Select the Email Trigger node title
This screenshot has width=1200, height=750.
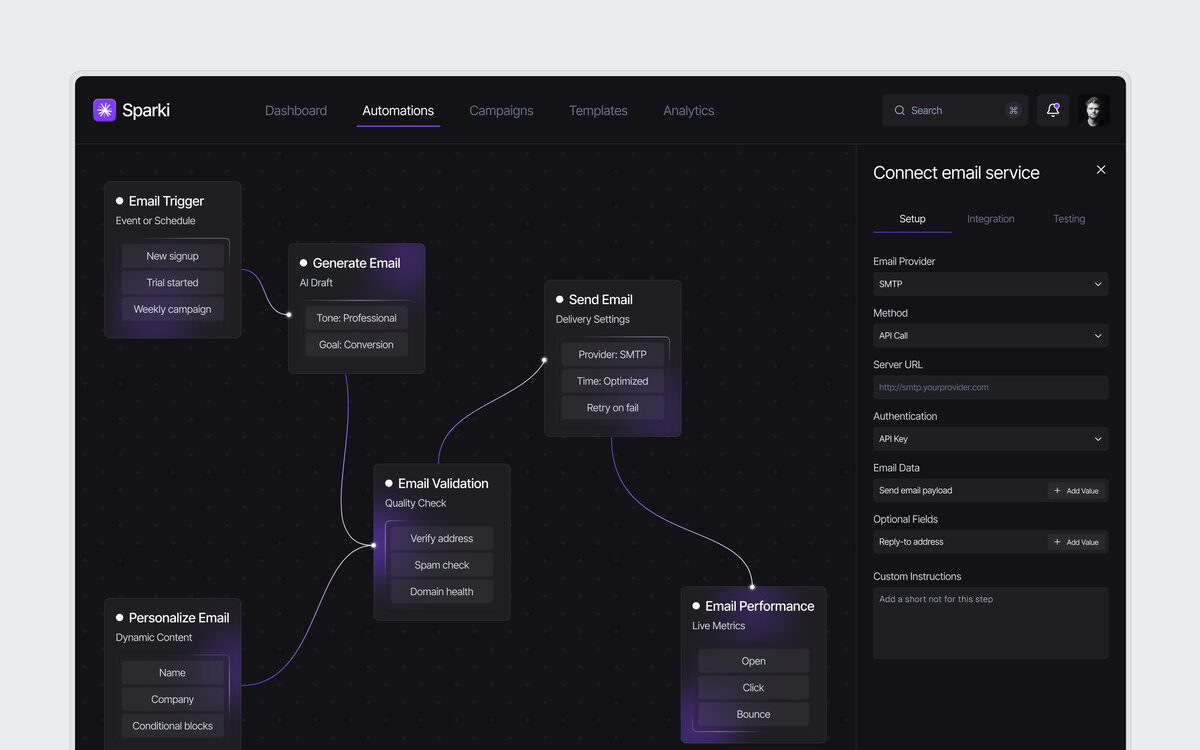166,201
